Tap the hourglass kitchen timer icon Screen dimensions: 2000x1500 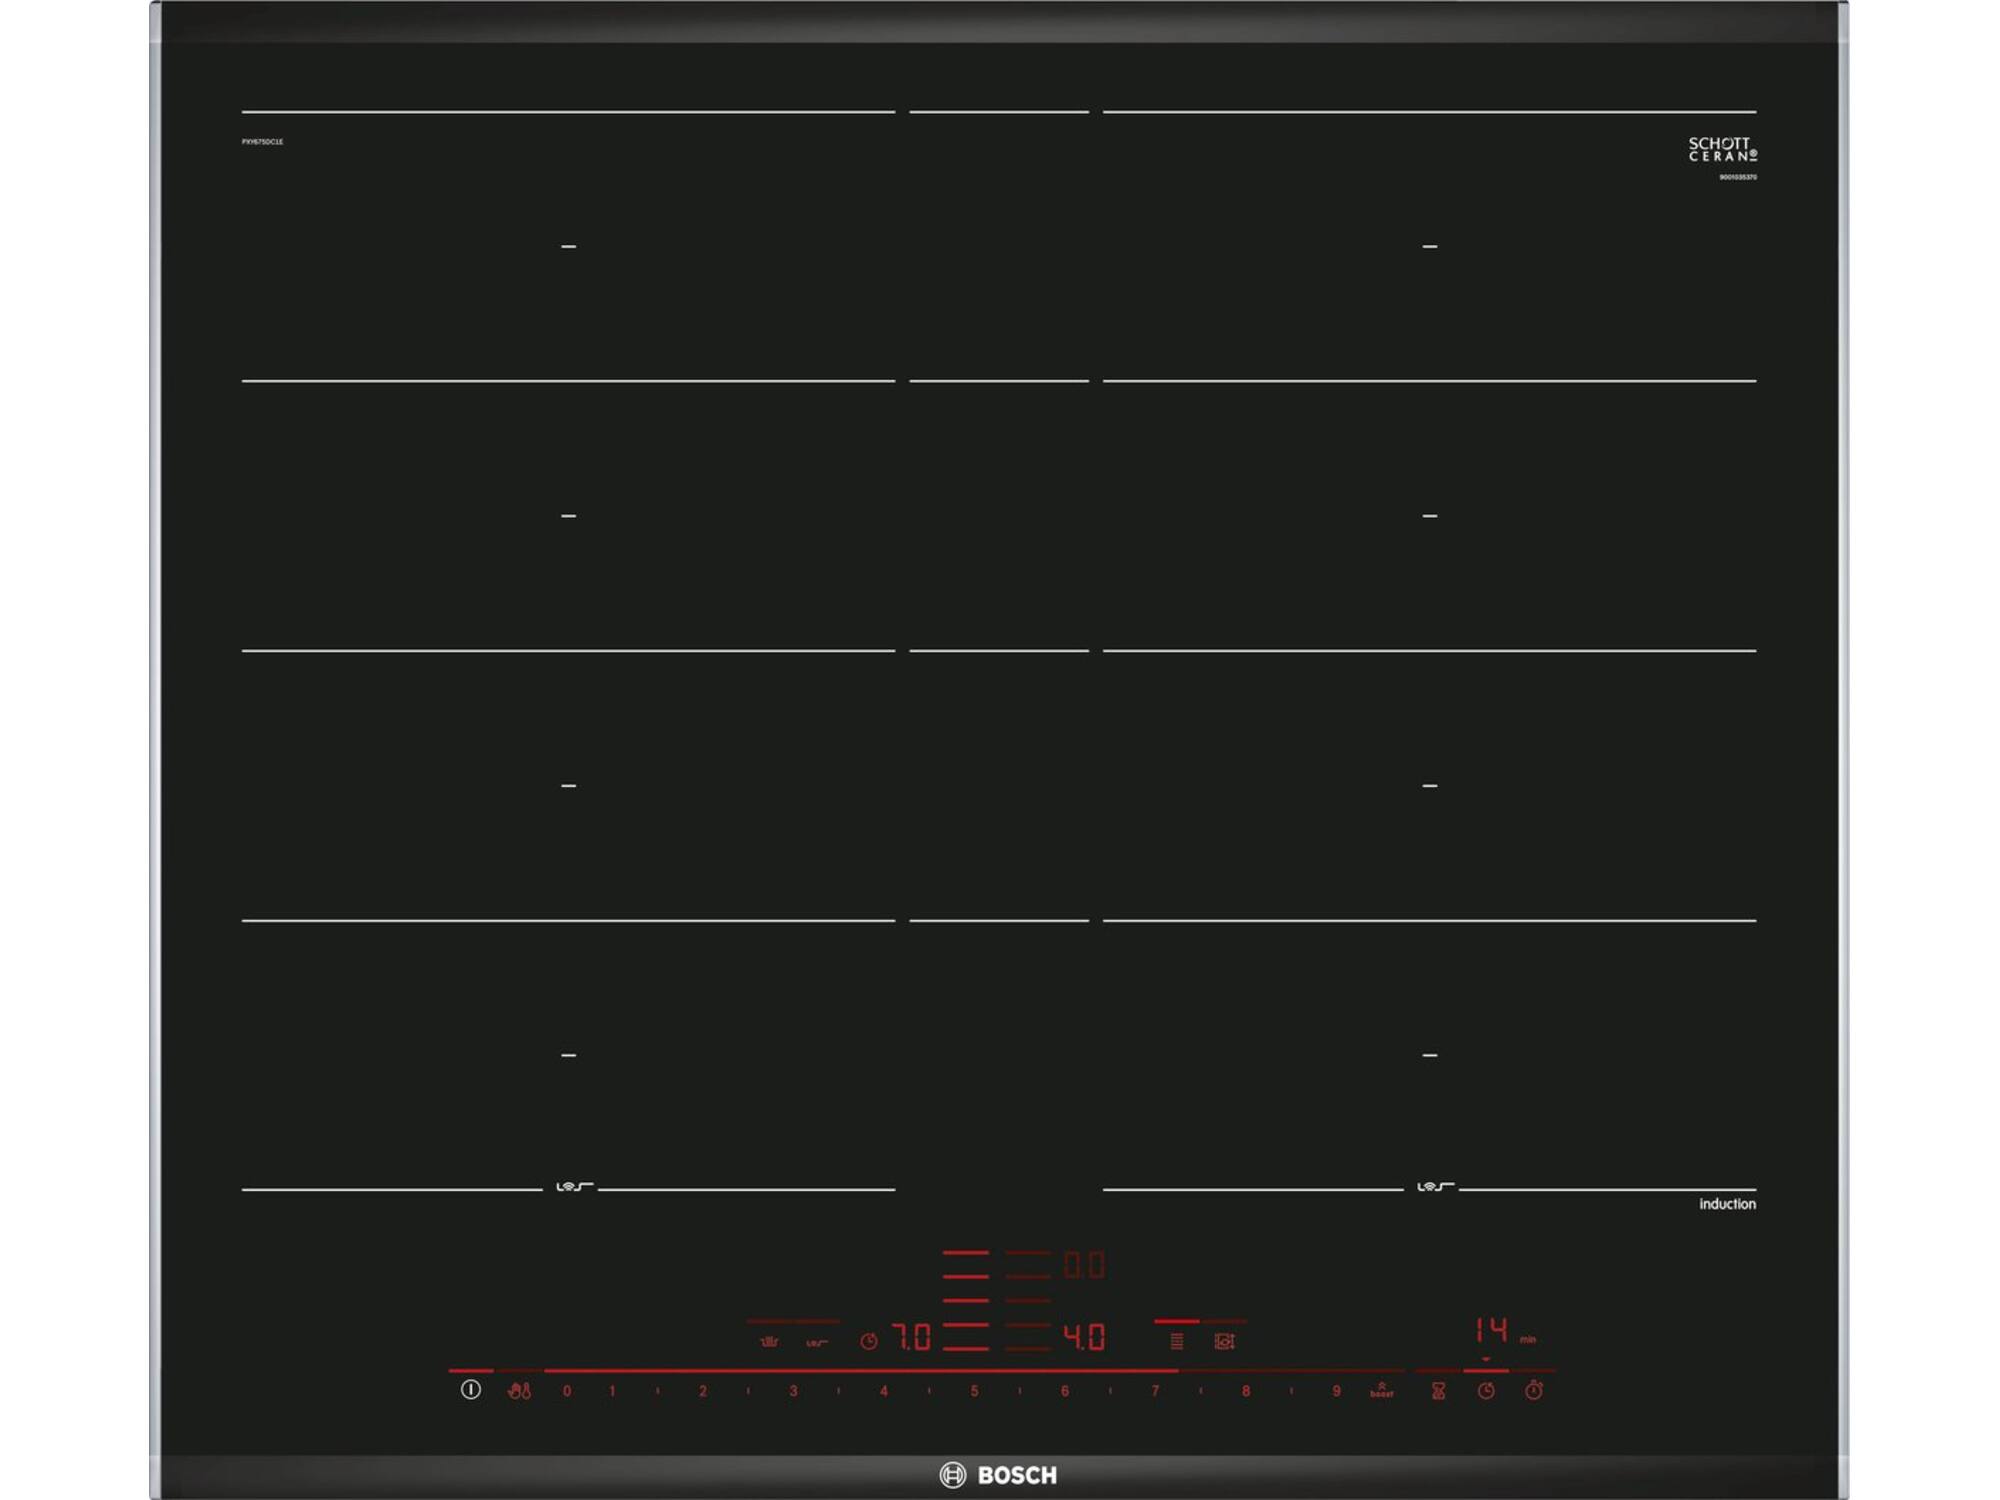click(x=1438, y=1390)
